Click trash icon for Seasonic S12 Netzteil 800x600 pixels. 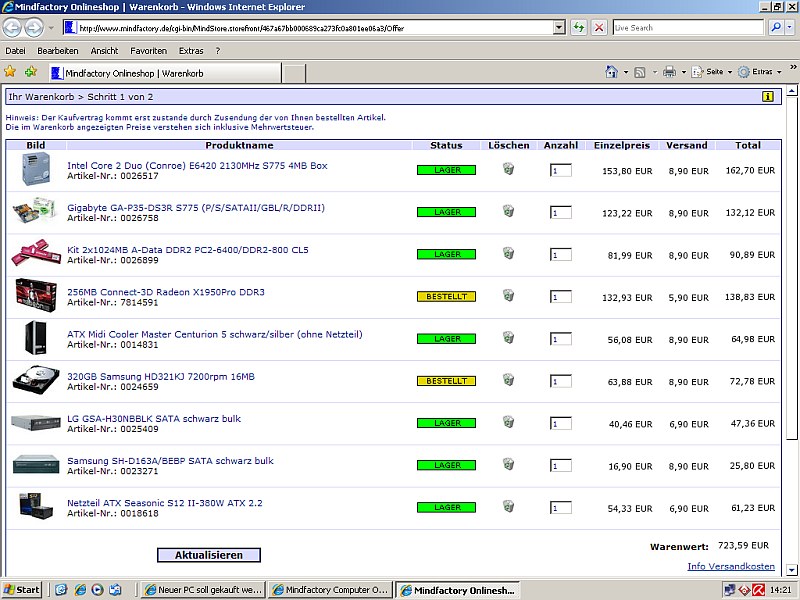(508, 507)
